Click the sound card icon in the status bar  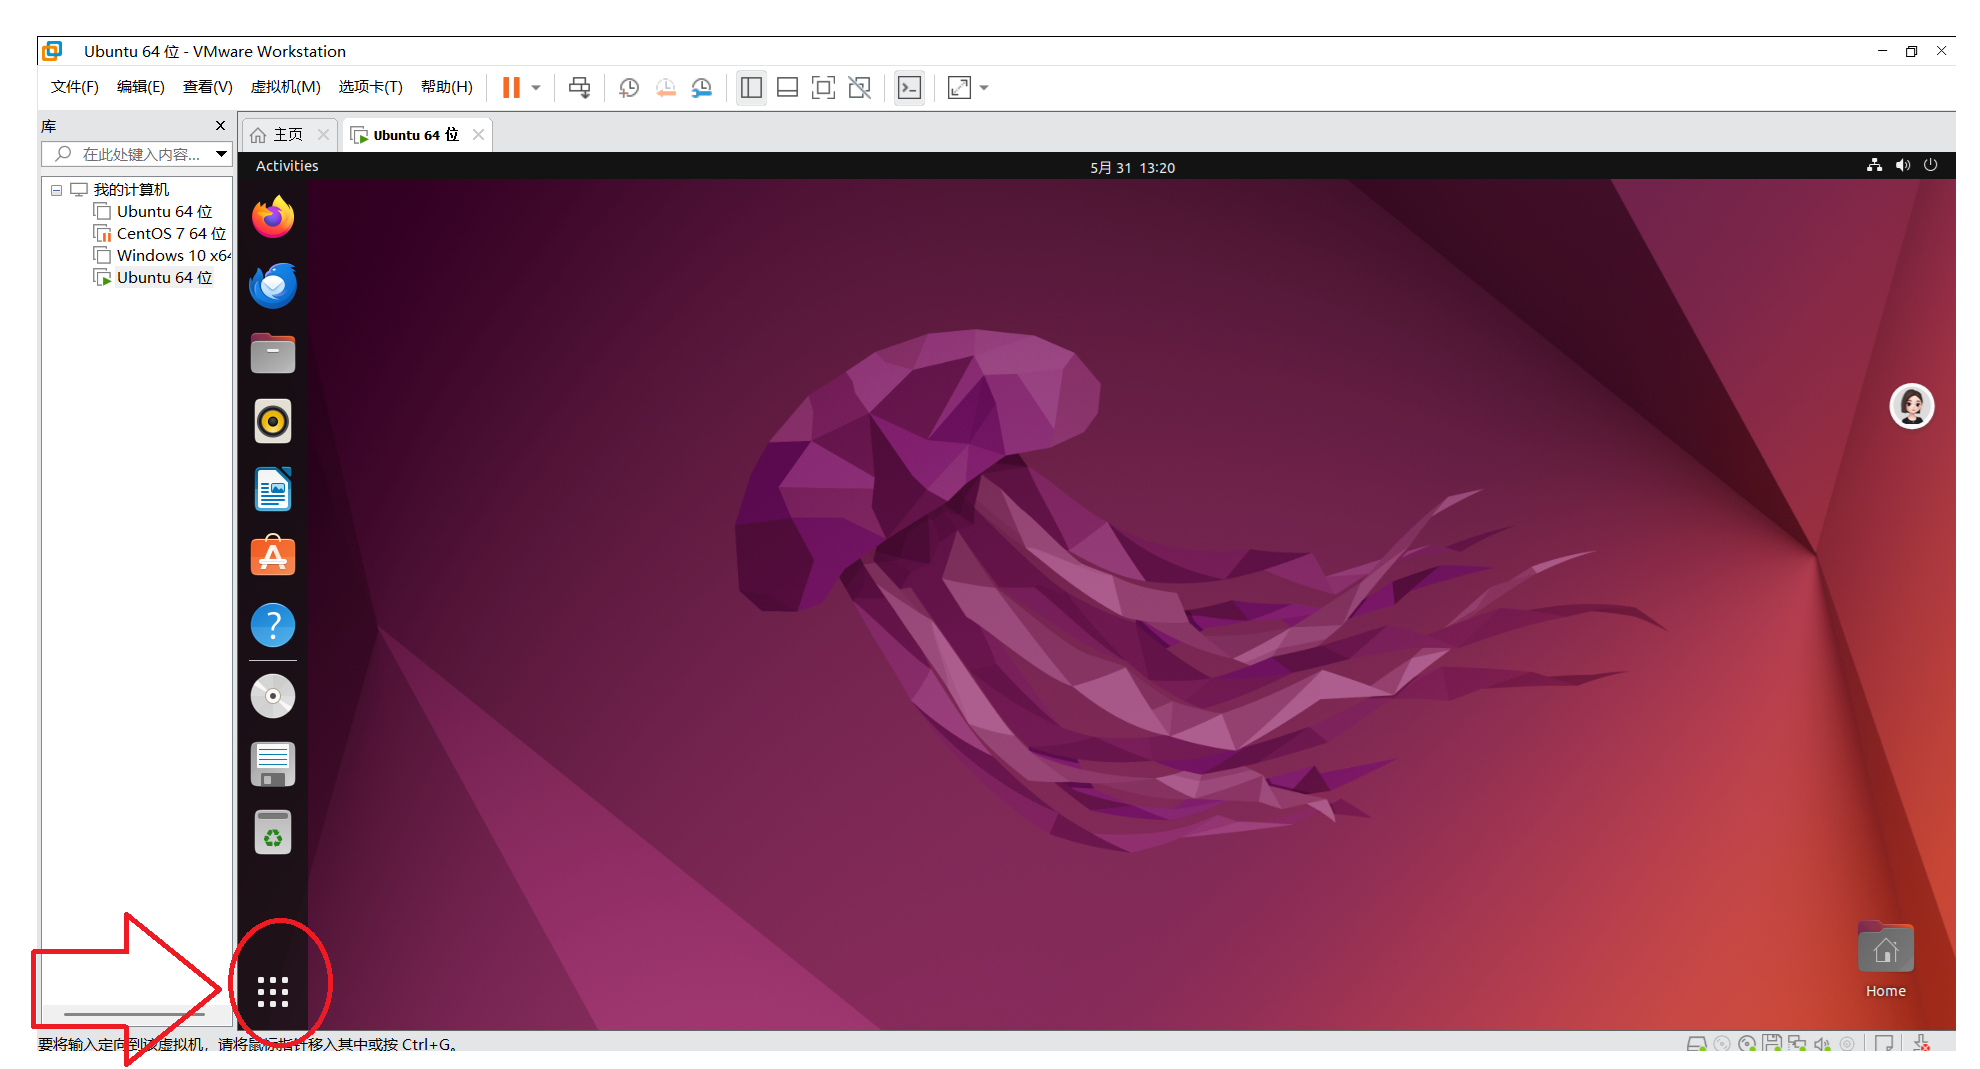(1822, 1044)
